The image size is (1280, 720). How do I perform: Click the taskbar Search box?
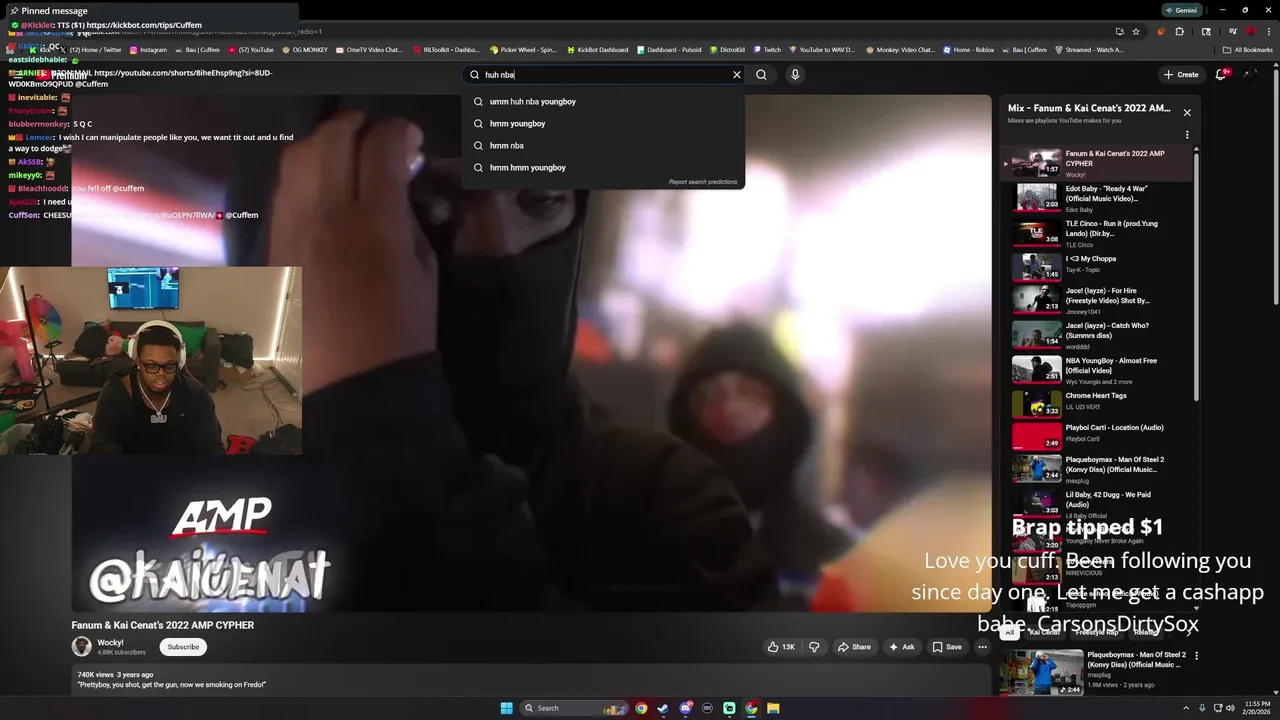click(575, 708)
